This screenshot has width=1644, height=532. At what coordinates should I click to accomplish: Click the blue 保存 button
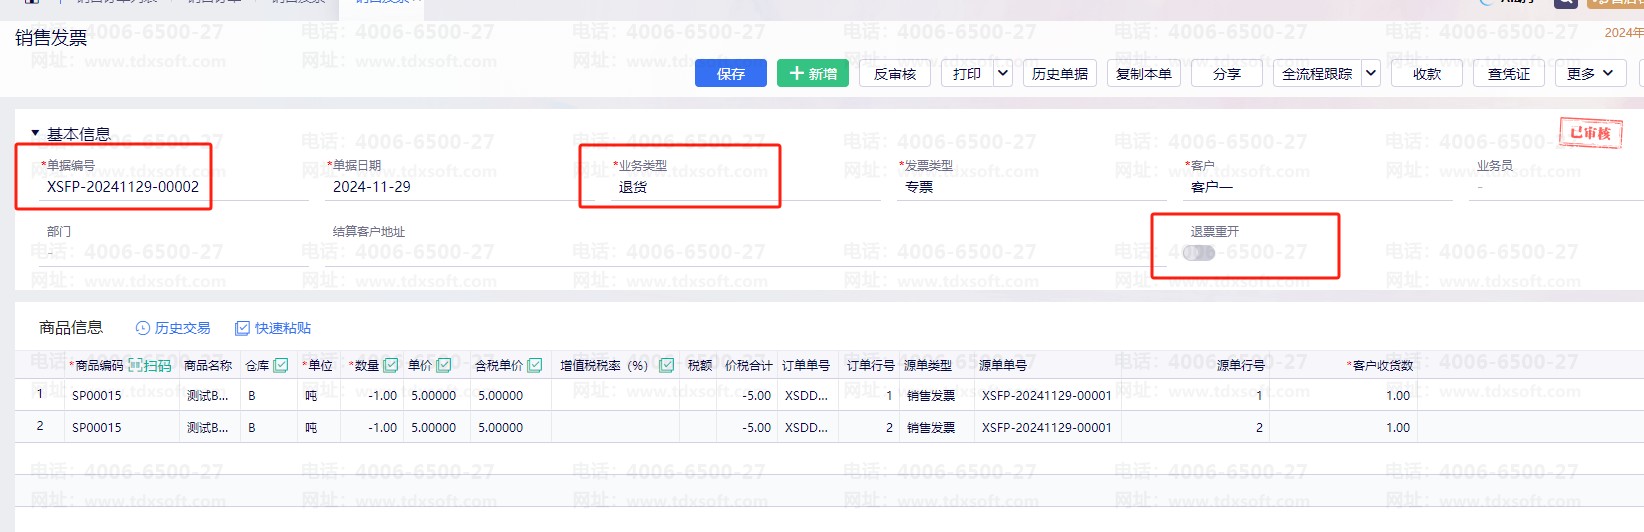coord(730,74)
